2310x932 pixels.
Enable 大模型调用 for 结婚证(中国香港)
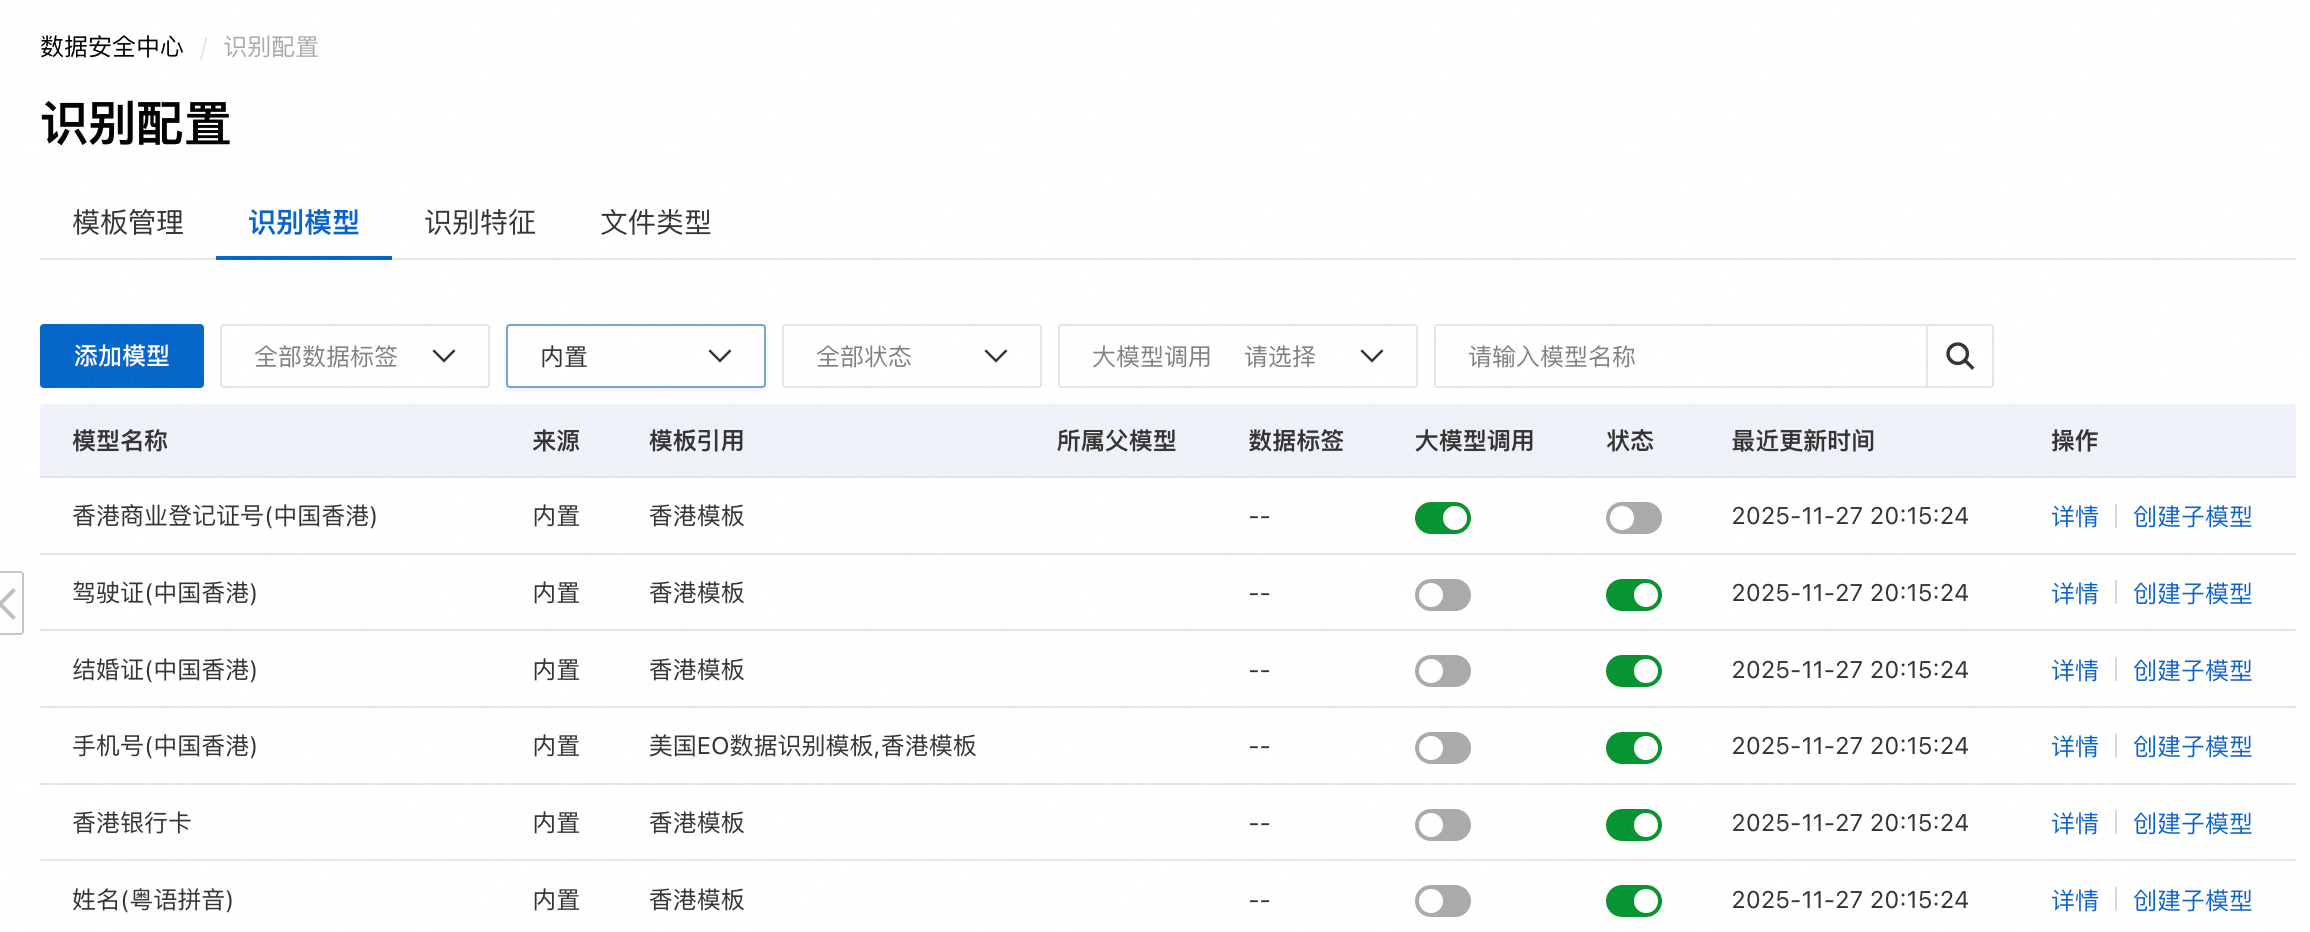[1442, 671]
